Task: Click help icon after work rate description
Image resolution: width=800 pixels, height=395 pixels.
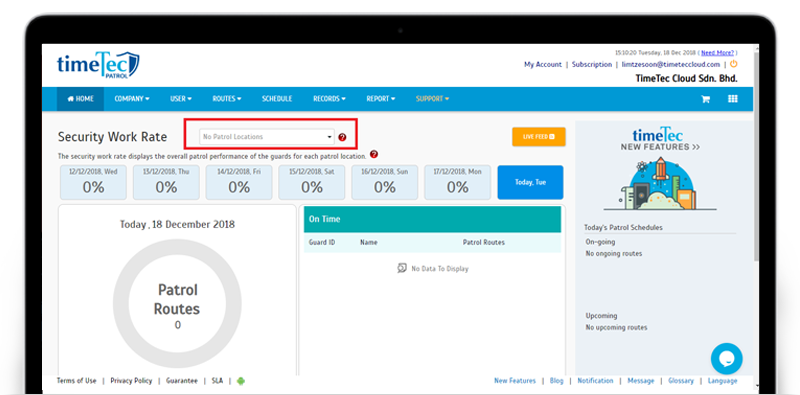Action: pos(374,154)
